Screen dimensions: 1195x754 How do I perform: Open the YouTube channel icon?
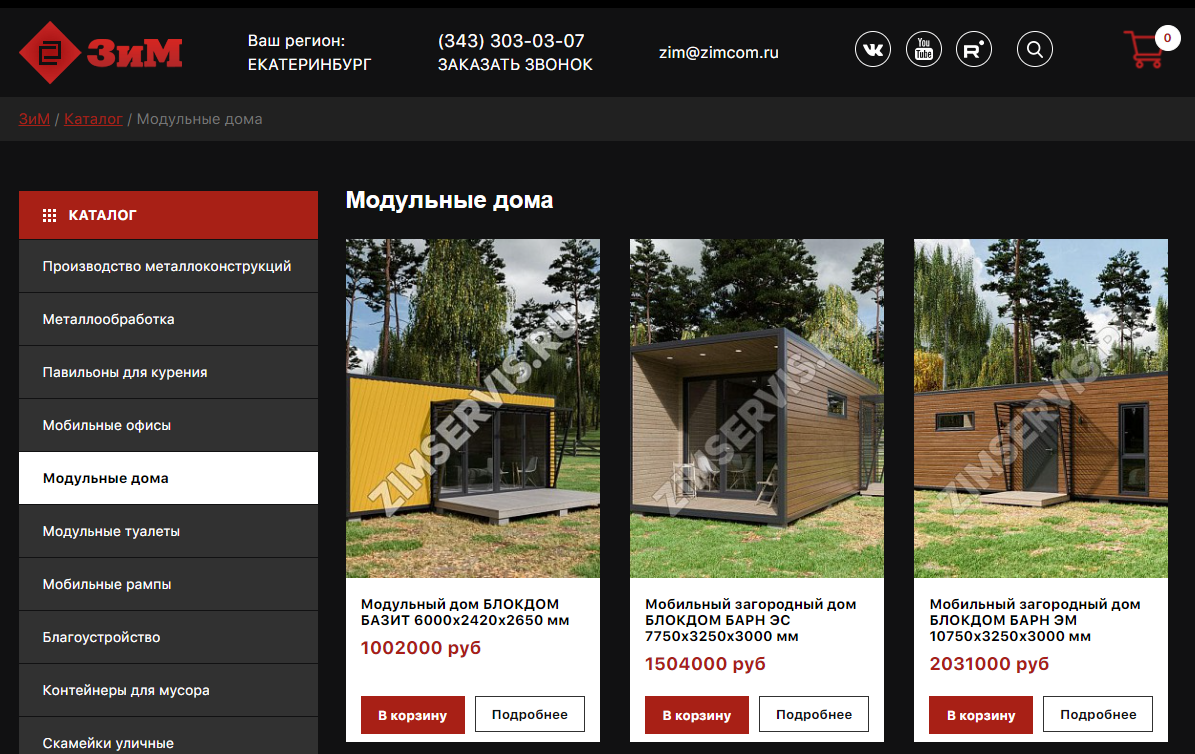924,50
